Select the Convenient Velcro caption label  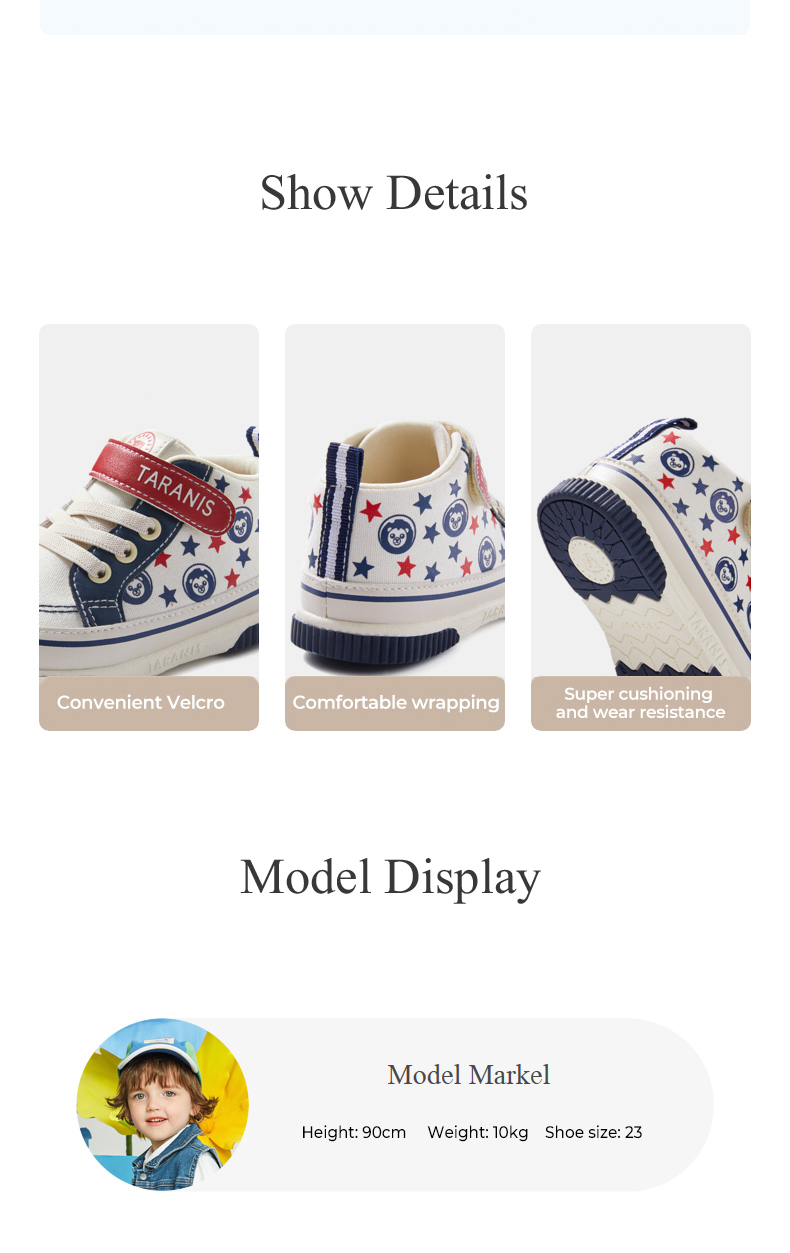tap(141, 703)
